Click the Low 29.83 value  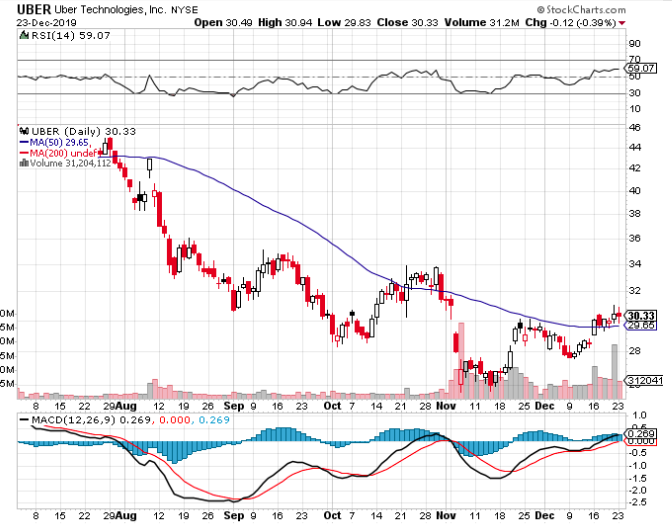click(x=344, y=23)
